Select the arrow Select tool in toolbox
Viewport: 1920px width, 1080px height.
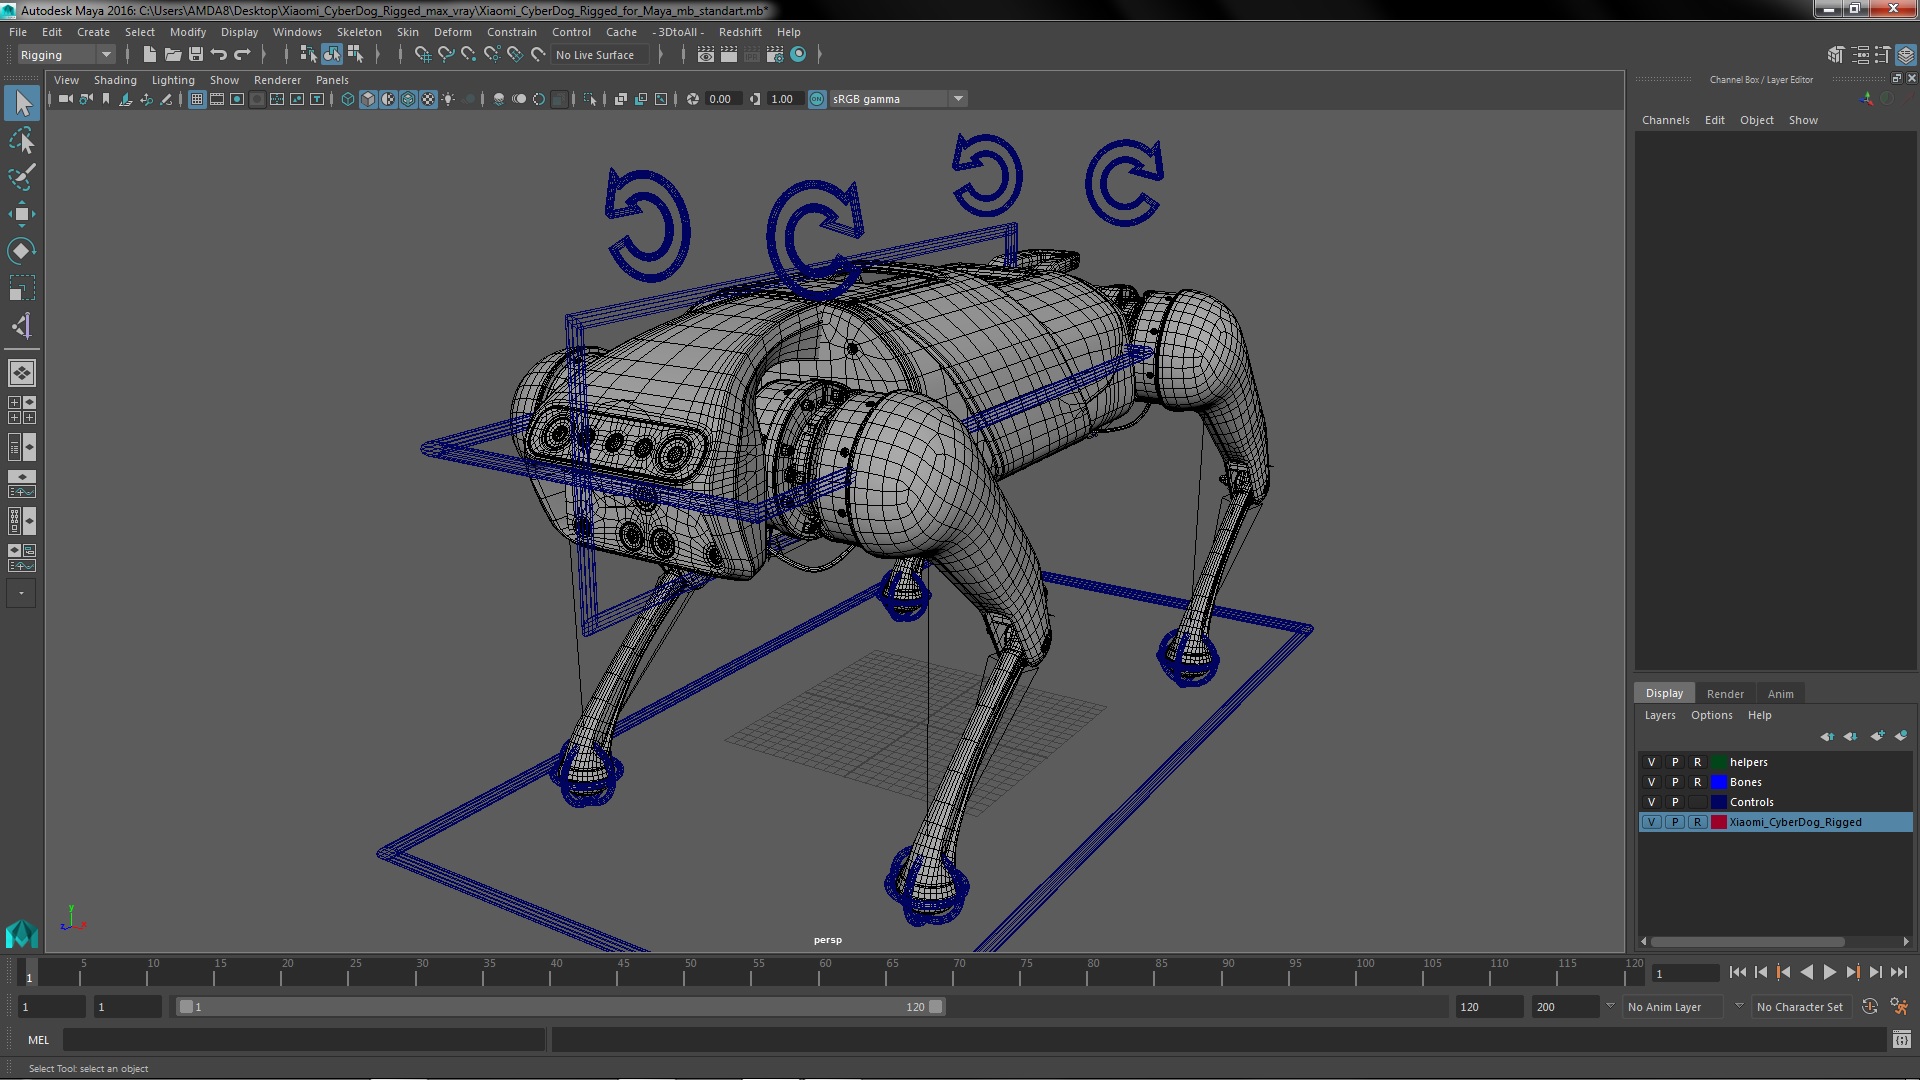[22, 103]
